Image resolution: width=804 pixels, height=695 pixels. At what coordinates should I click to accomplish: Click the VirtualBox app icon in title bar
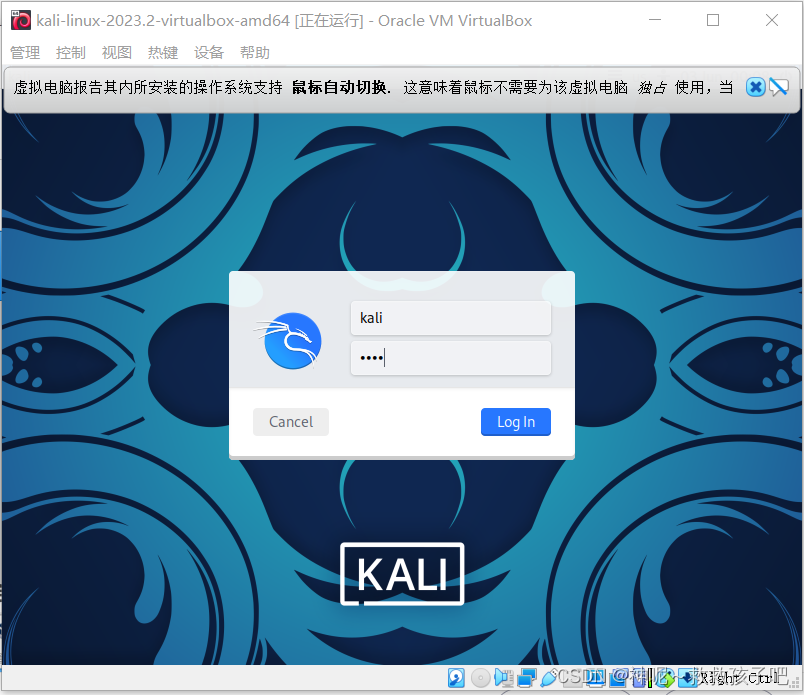tap(21, 21)
